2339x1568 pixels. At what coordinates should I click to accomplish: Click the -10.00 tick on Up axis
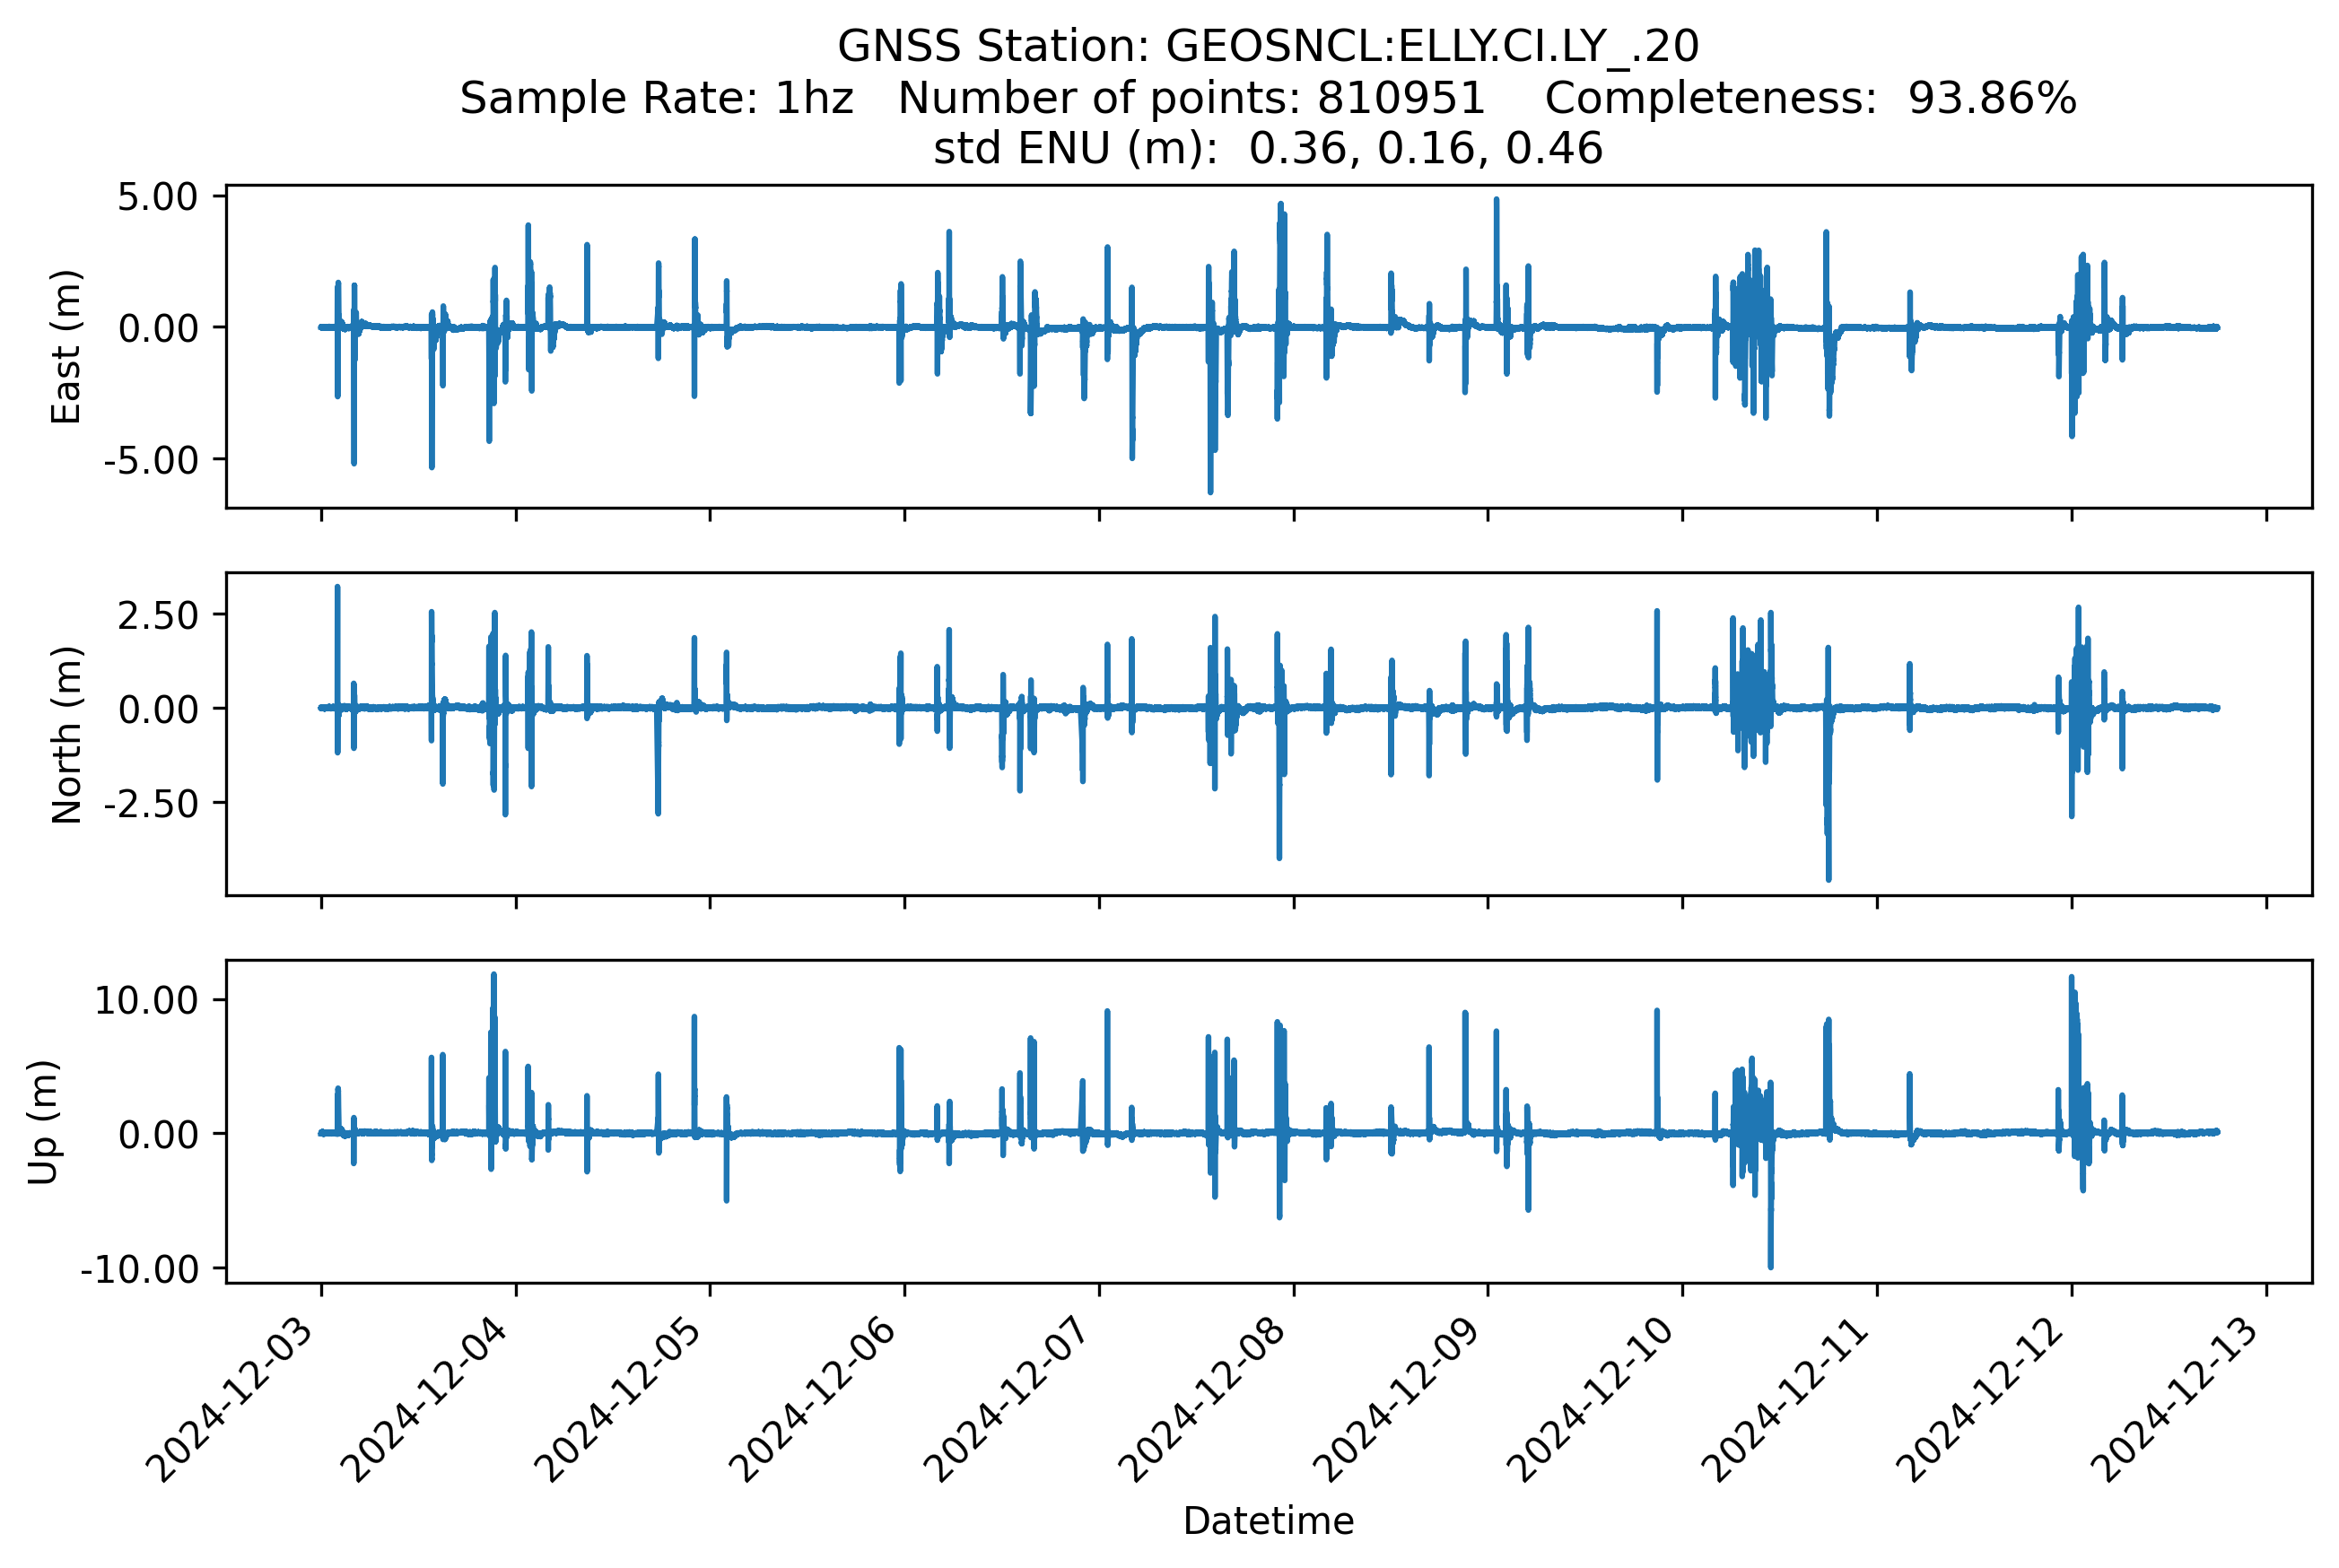coord(140,1269)
